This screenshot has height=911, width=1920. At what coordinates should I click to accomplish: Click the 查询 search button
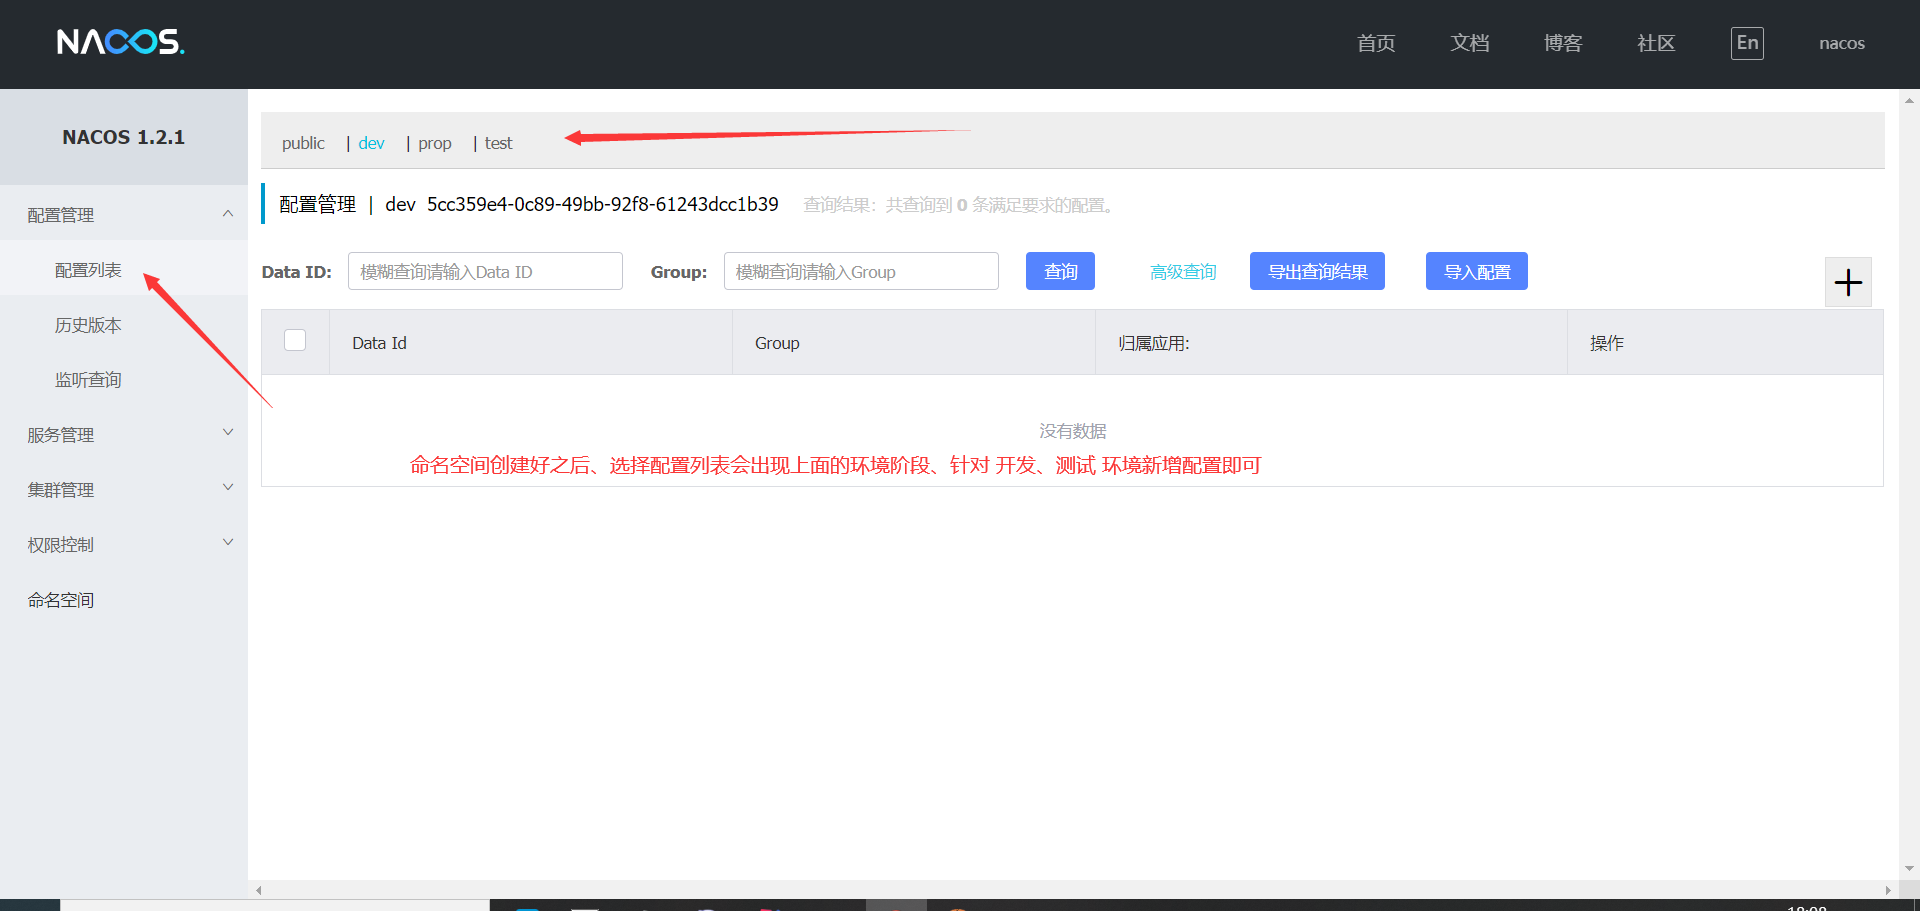pos(1060,271)
